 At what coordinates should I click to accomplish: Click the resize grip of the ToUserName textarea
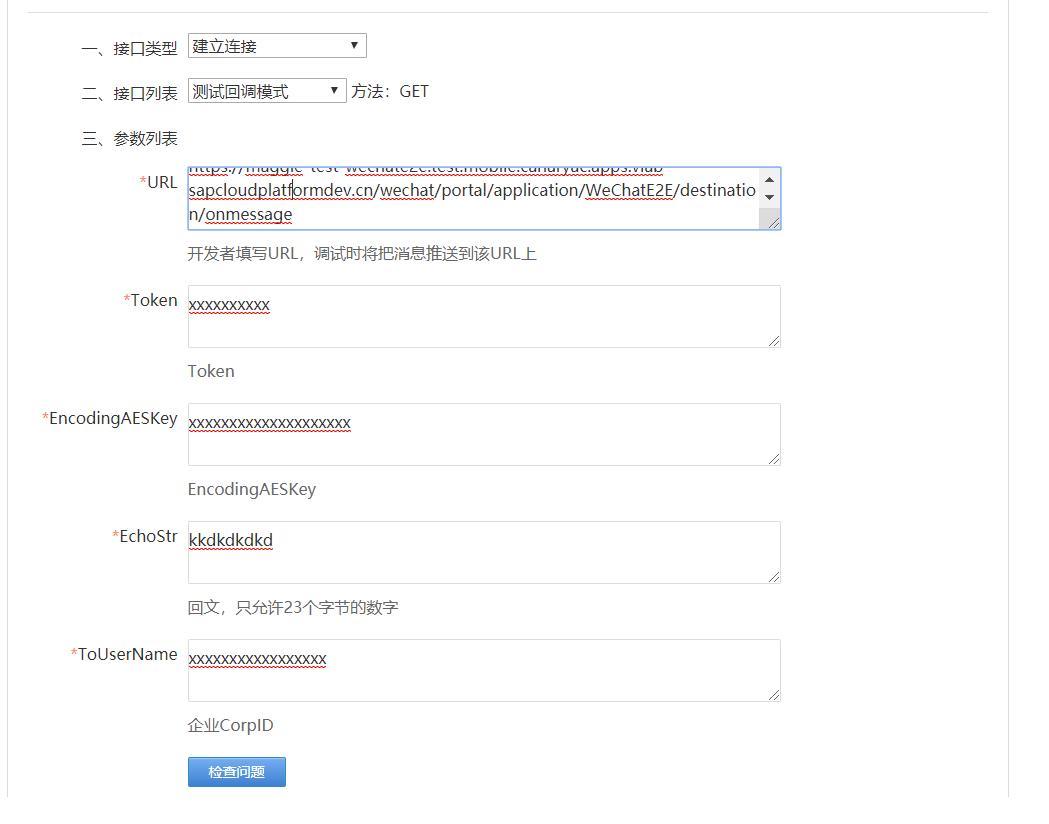click(774, 697)
